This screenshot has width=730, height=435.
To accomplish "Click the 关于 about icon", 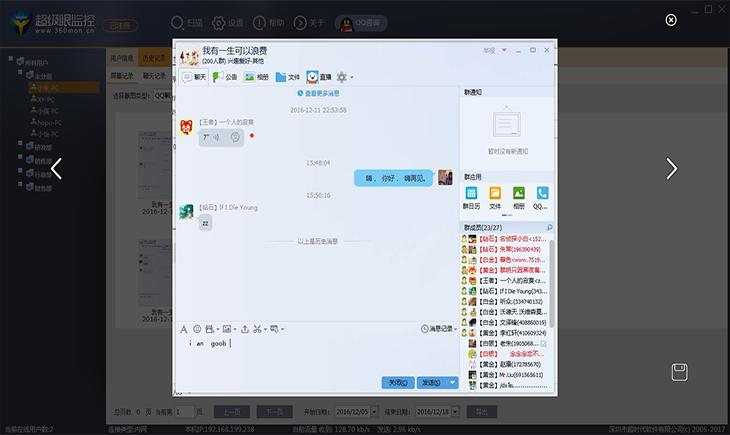I will pyautogui.click(x=299, y=22).
